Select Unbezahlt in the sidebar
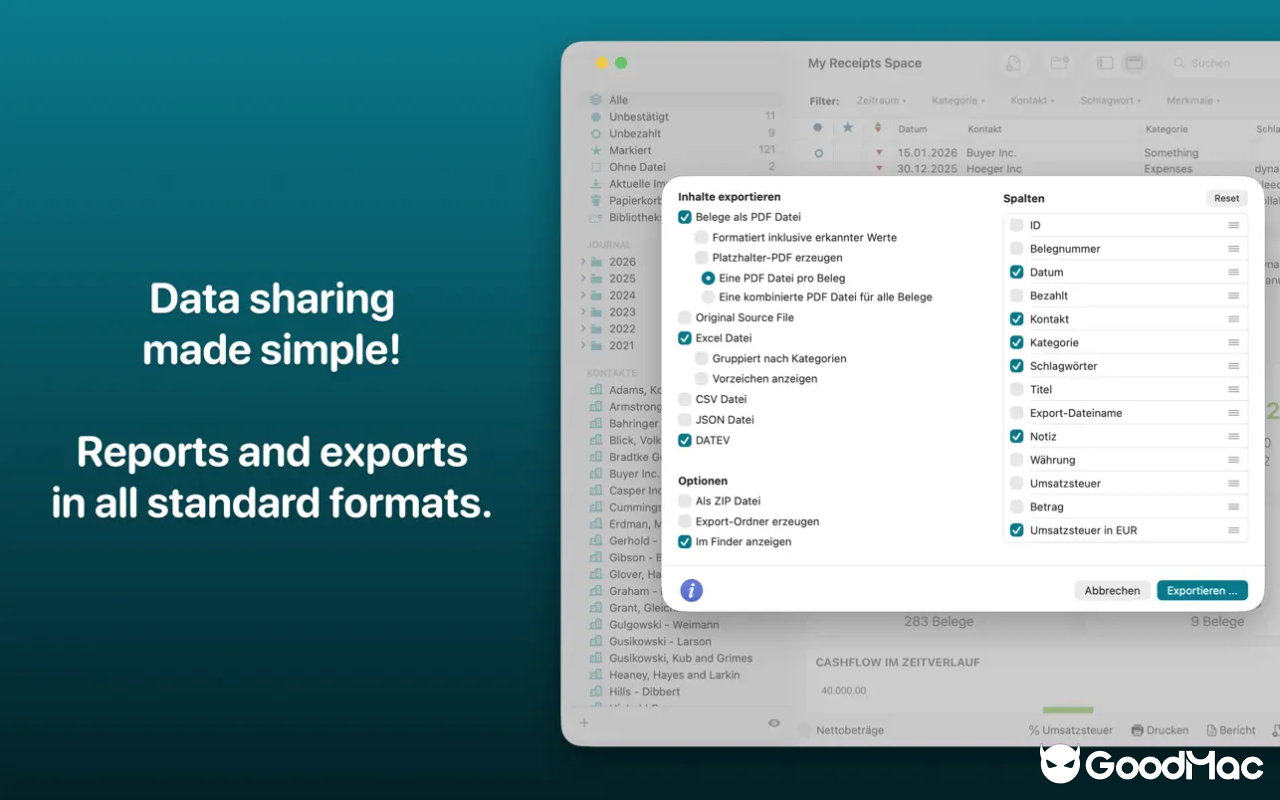Screen dimensions: 1280x800 pos(680,133)
